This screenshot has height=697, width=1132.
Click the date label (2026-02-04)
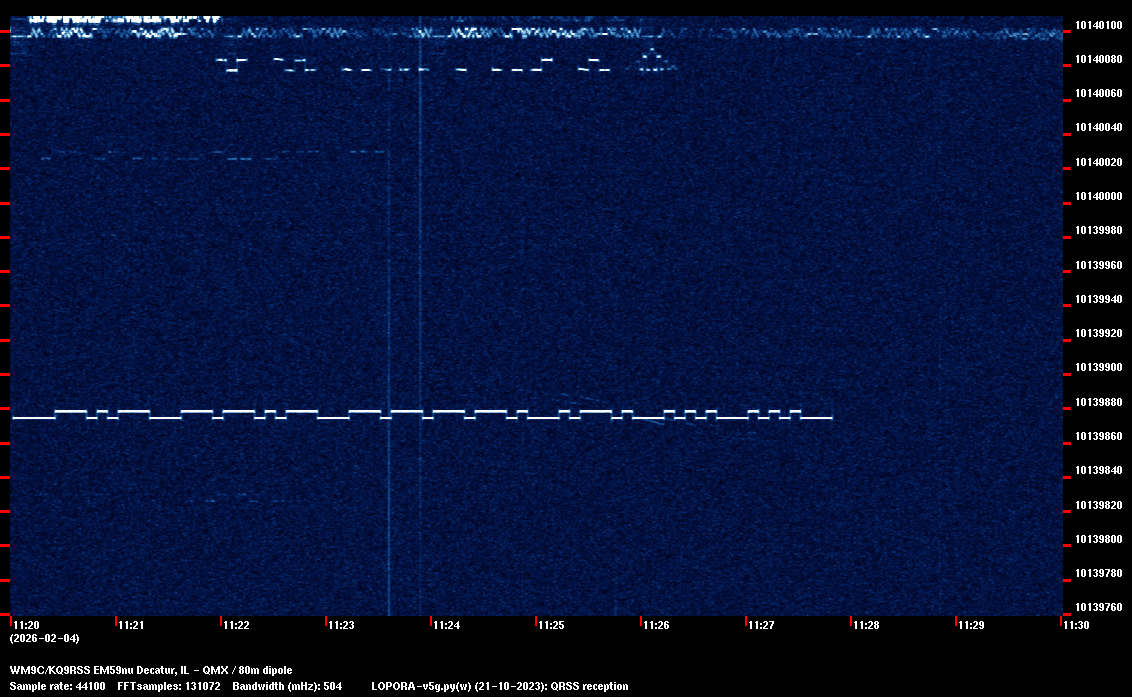coord(44,638)
